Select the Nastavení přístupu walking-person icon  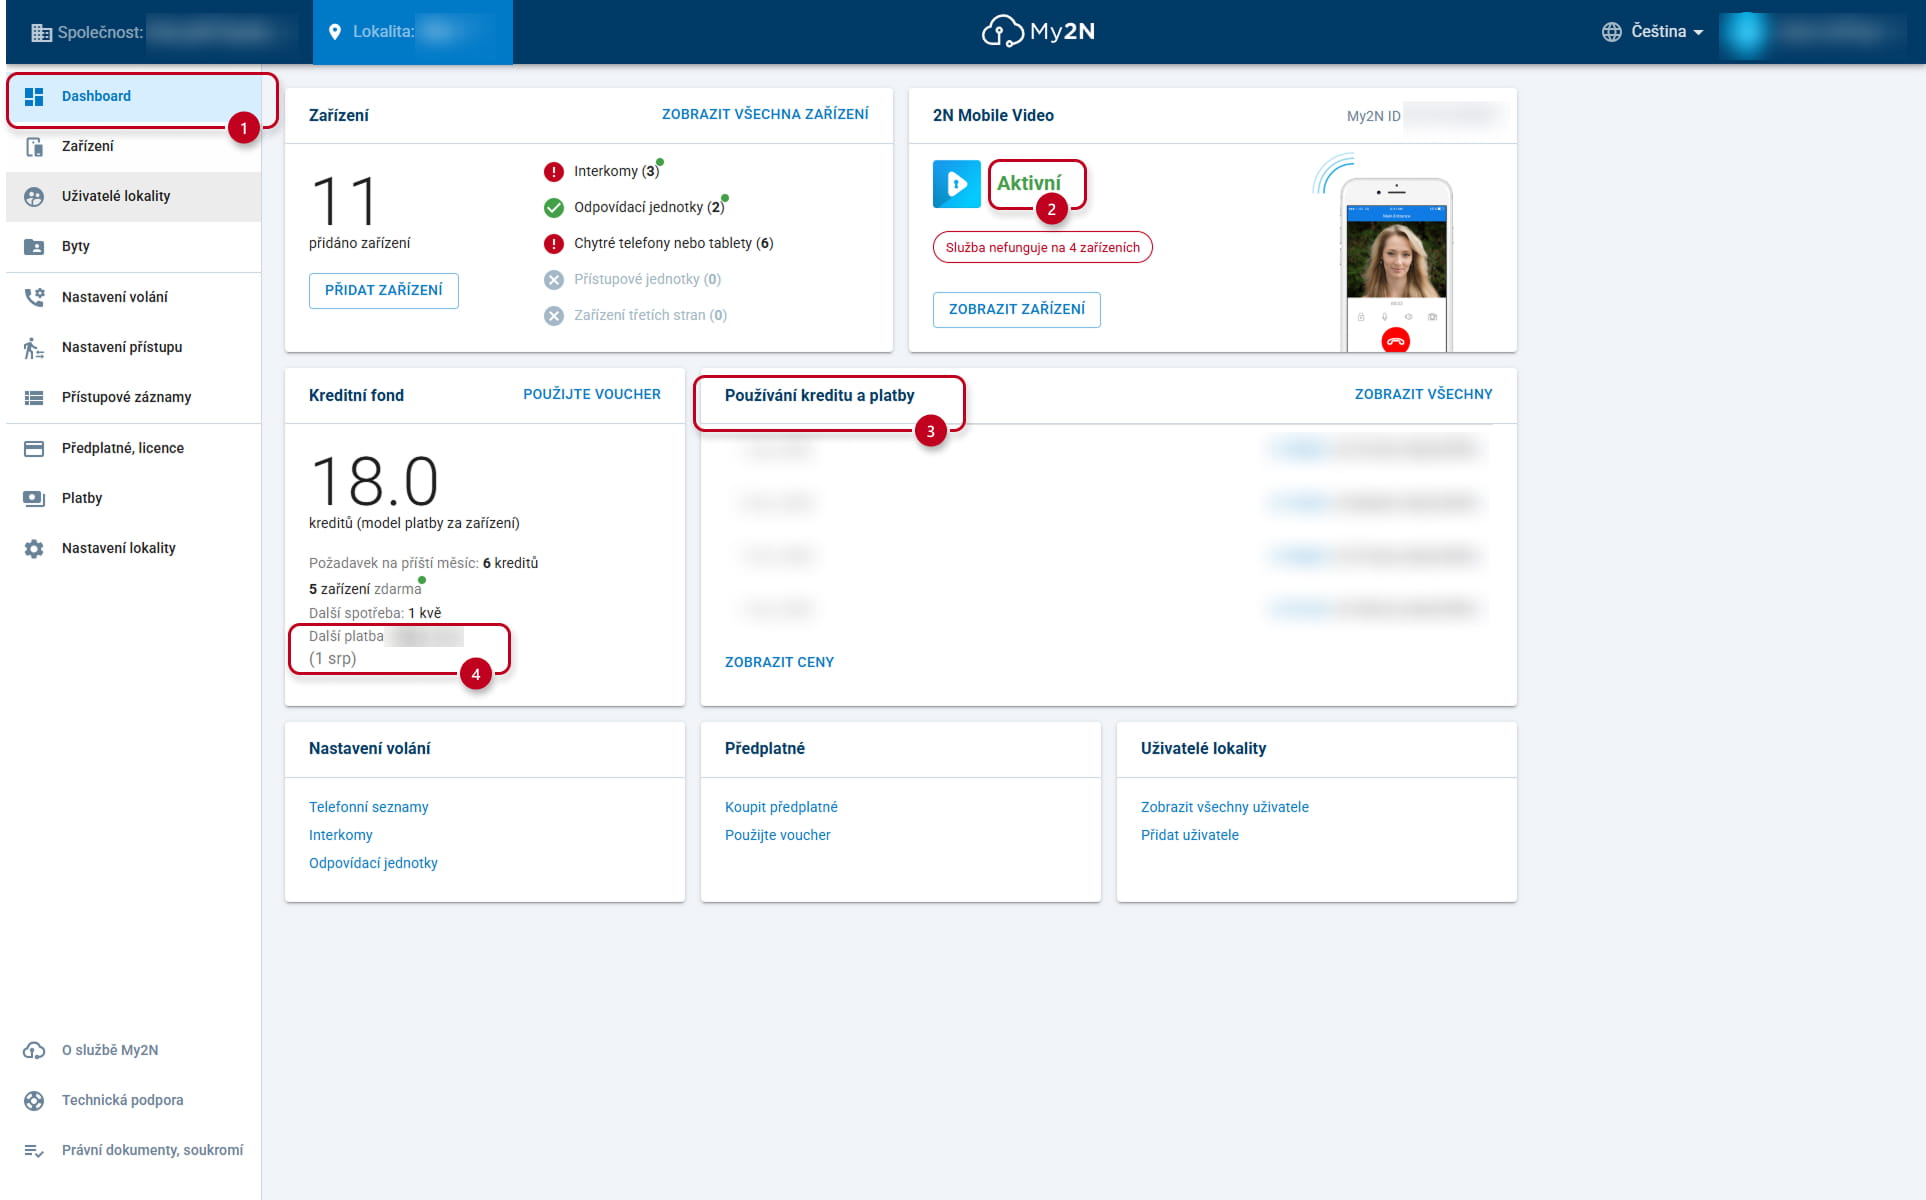point(34,347)
